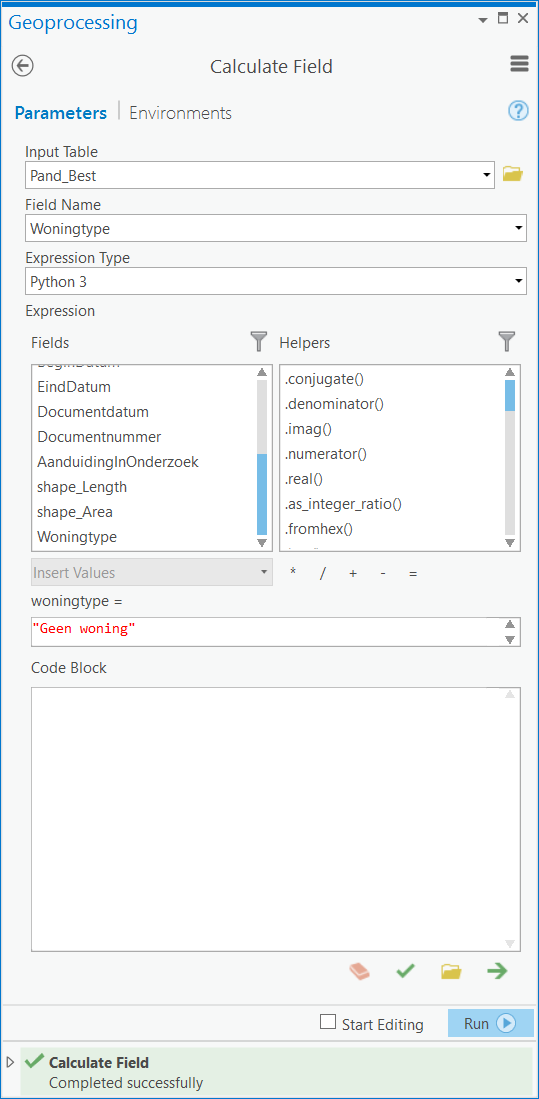Screen dimensions: 539x1099
Task: Insert the plus operator into expression
Action: [353, 573]
